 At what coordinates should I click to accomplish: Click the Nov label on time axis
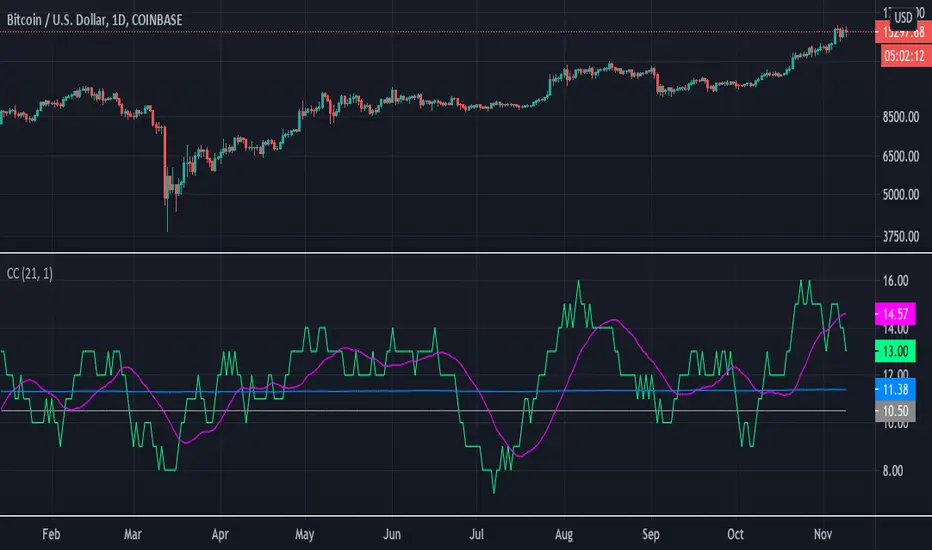[823, 534]
